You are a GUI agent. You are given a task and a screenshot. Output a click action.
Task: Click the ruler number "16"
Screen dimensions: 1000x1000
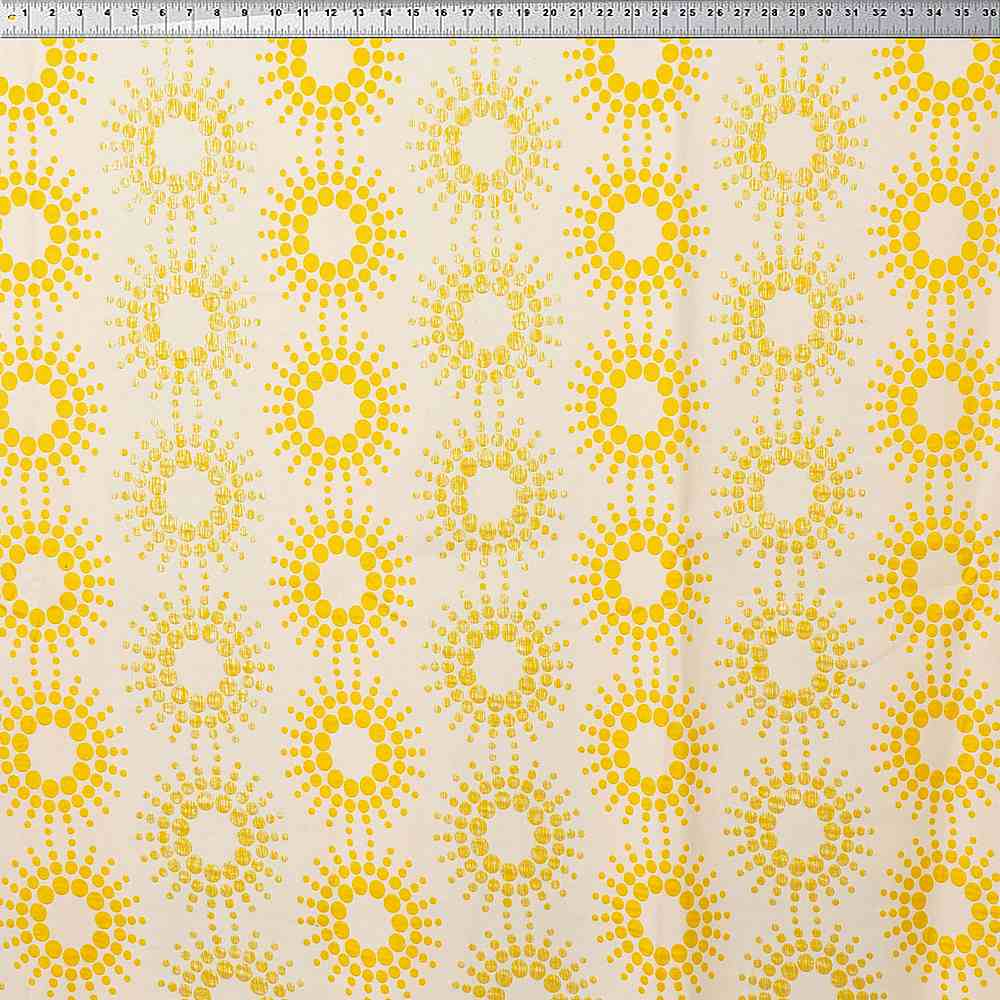pos(441,12)
